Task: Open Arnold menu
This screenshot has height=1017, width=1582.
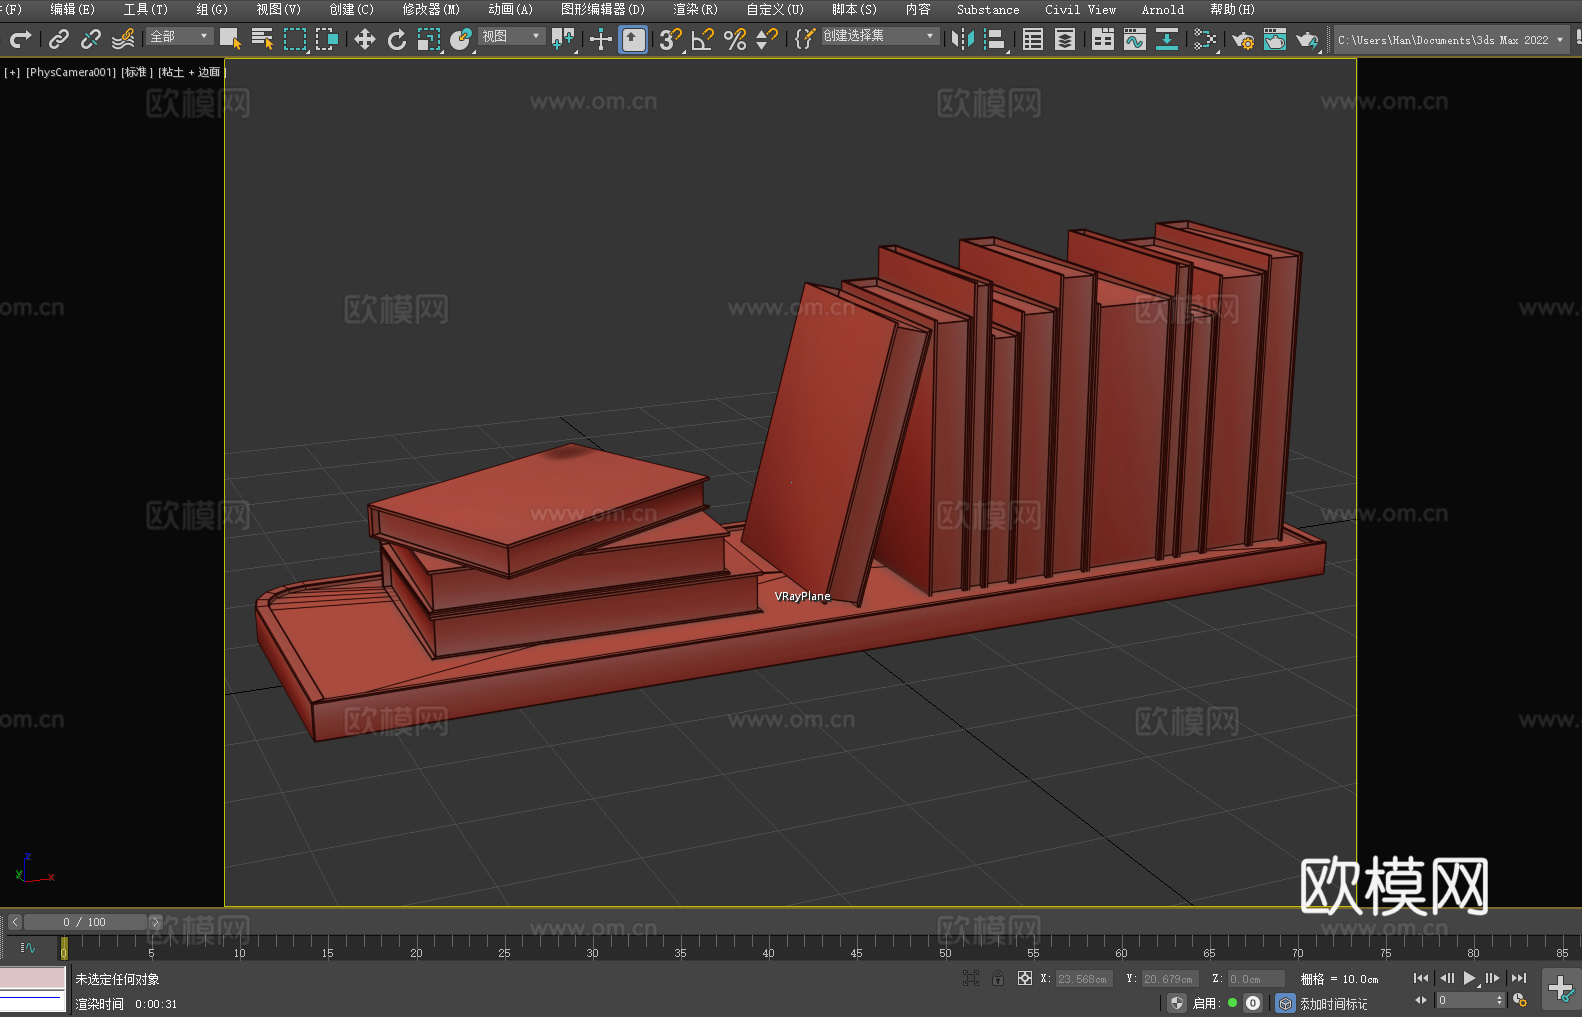Action: pos(1162,9)
